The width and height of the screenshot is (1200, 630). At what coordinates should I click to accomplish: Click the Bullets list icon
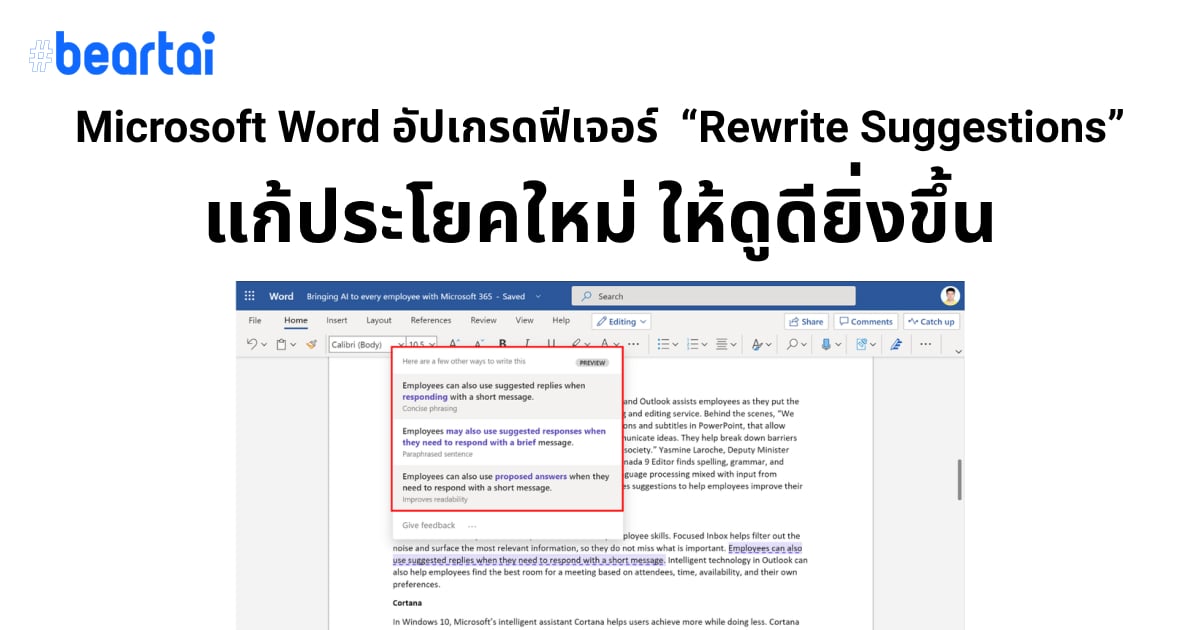point(663,344)
